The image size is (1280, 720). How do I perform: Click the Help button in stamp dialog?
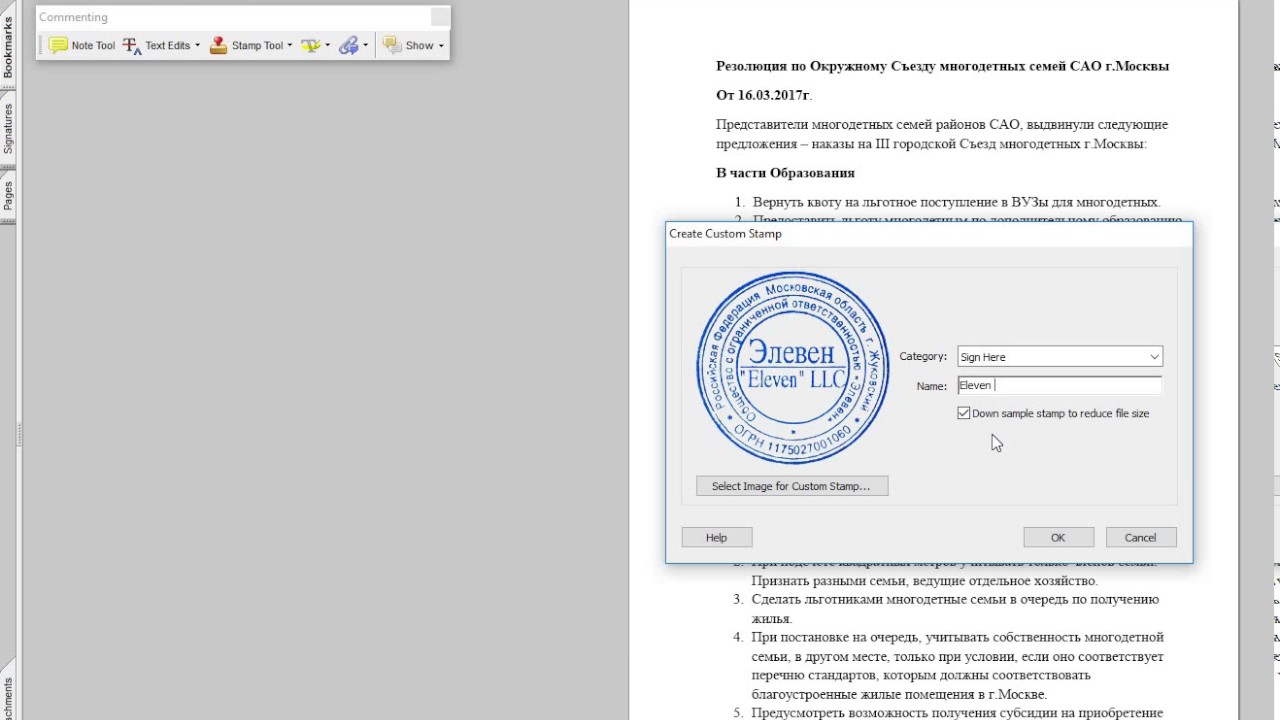(716, 537)
